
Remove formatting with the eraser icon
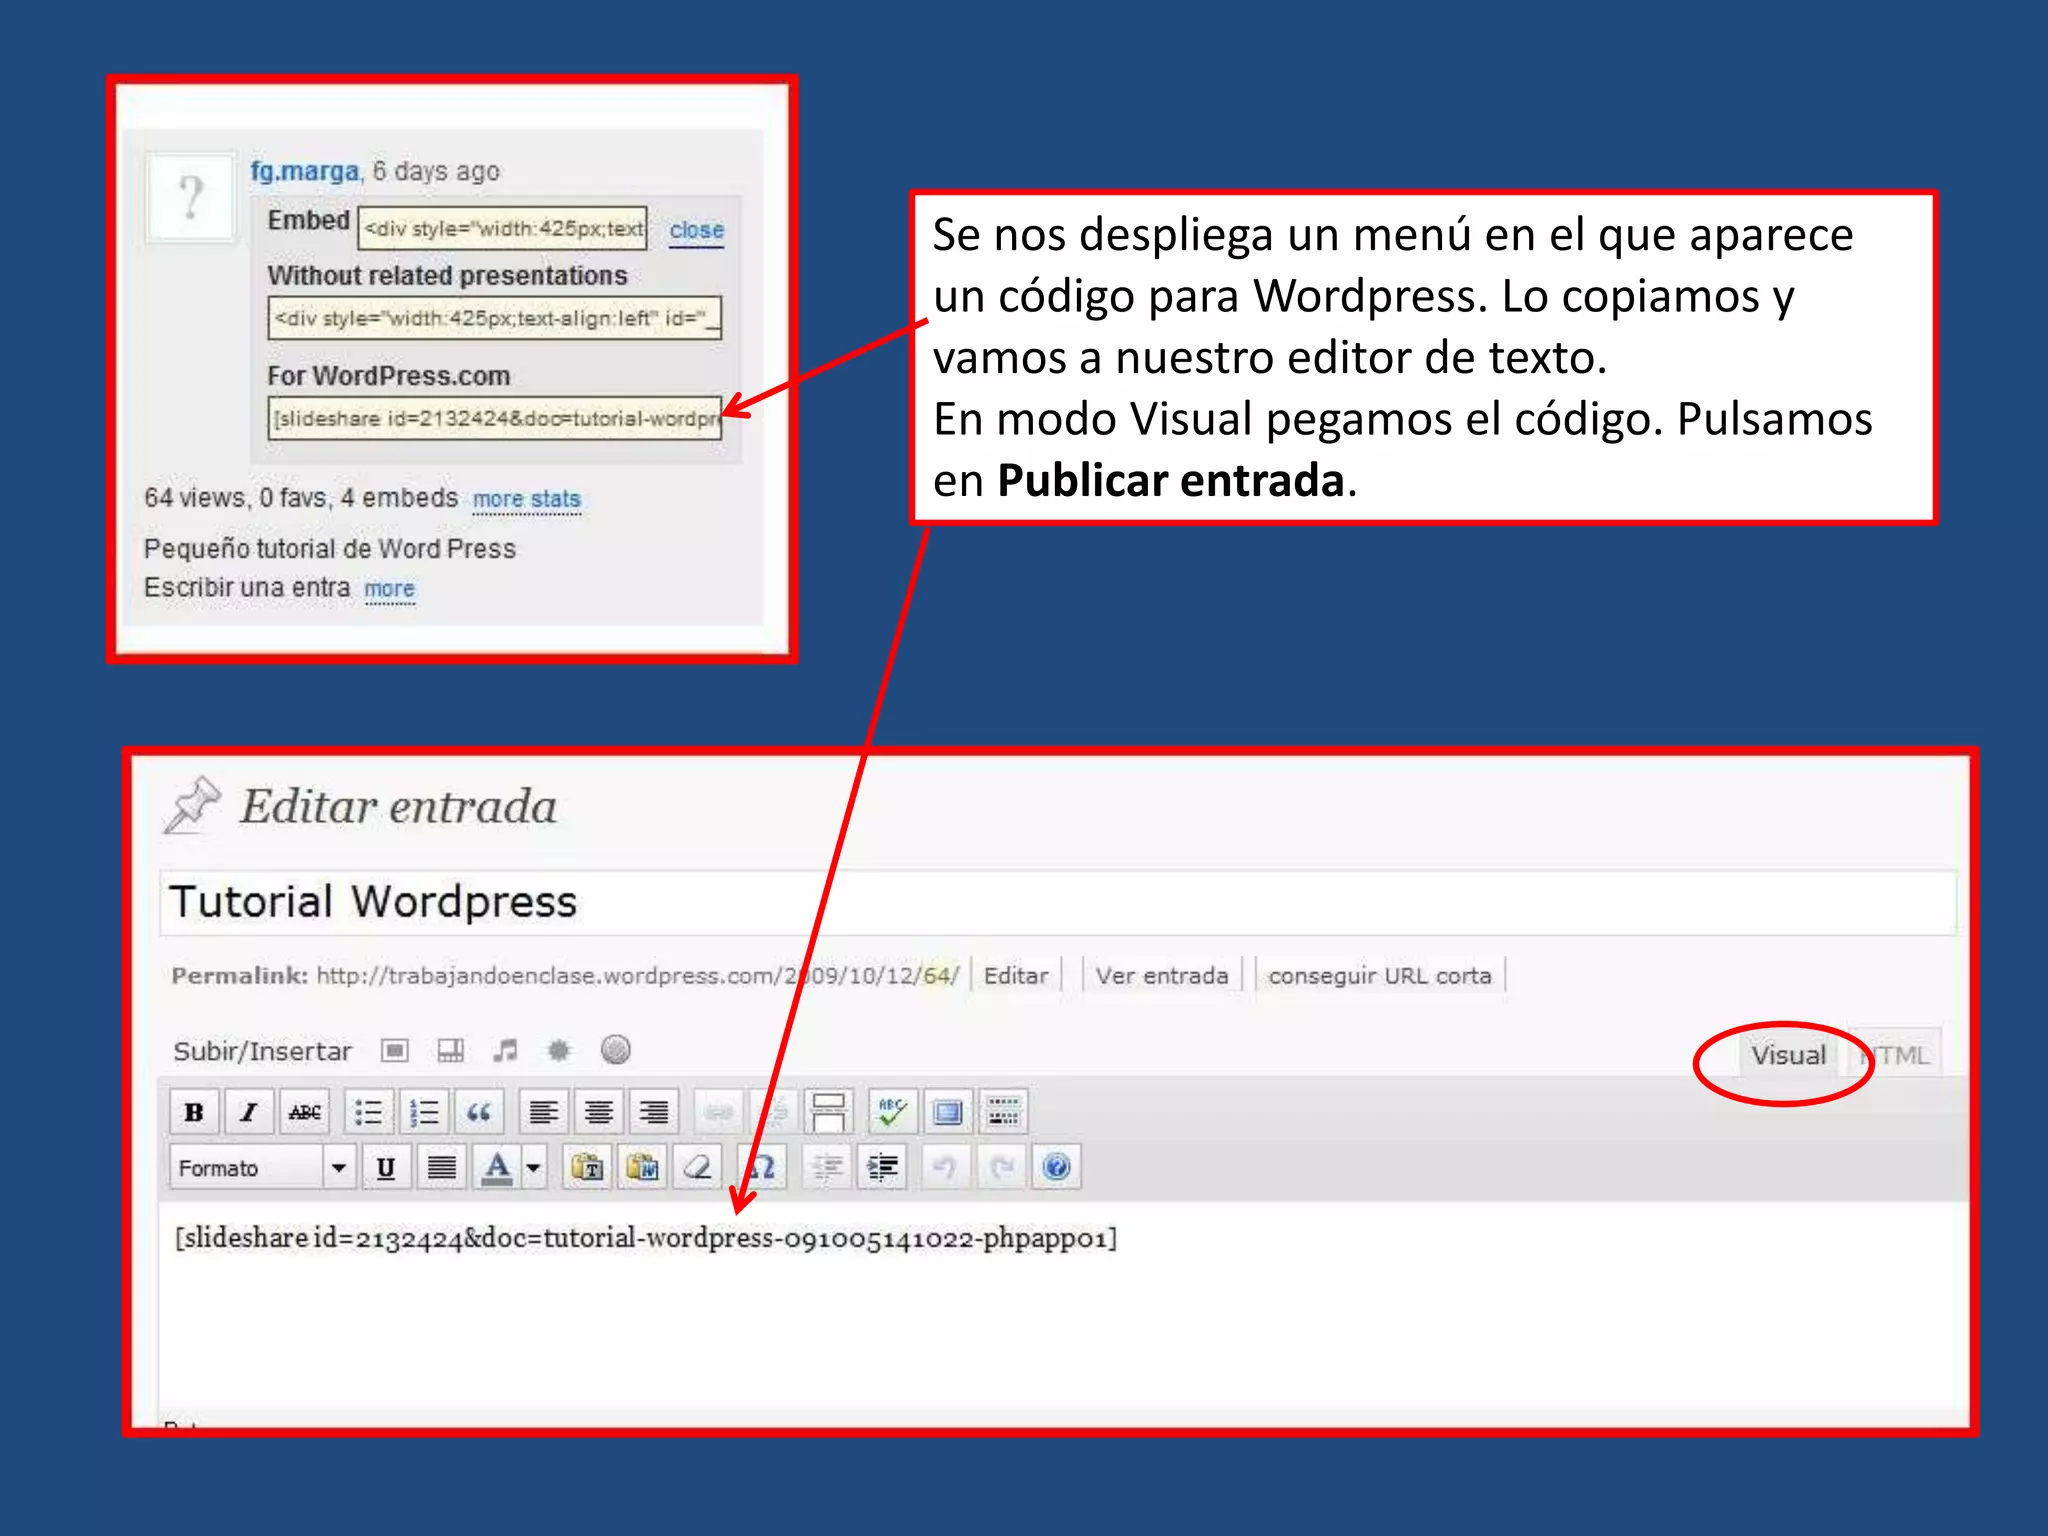(x=698, y=1167)
